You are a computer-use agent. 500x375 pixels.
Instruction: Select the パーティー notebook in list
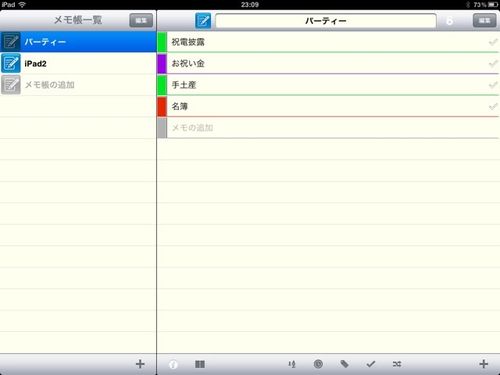point(78,42)
